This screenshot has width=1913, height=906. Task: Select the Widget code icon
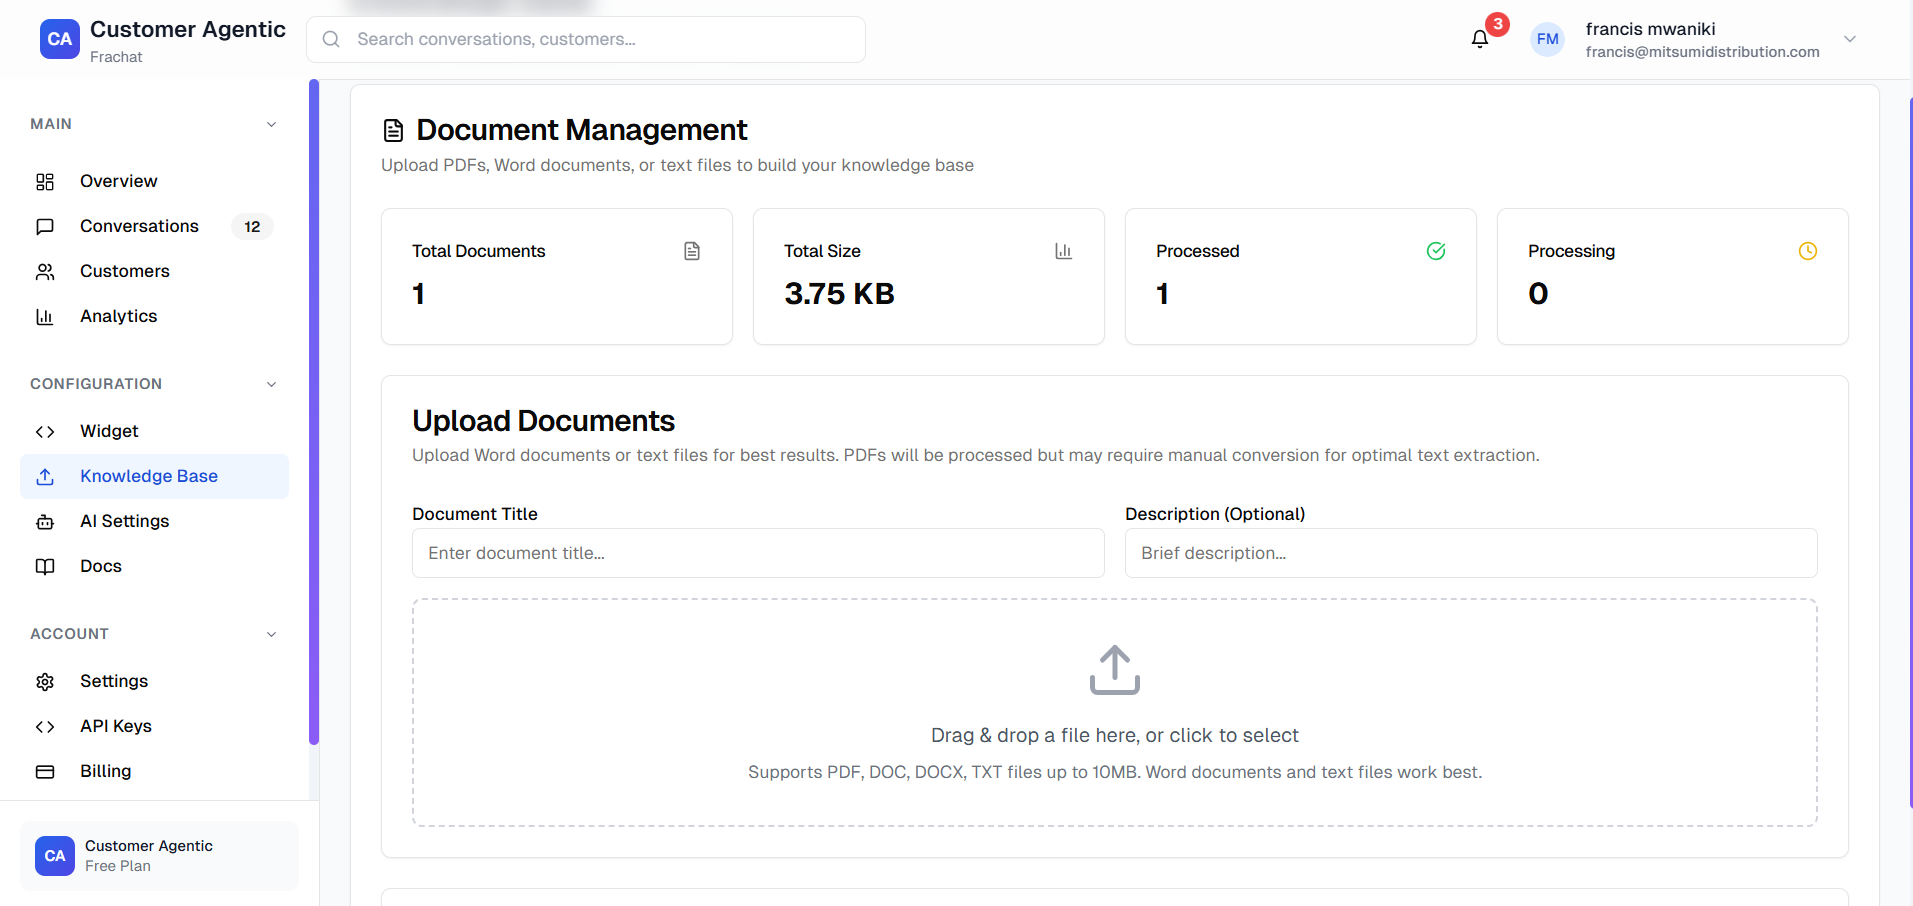tap(45, 431)
